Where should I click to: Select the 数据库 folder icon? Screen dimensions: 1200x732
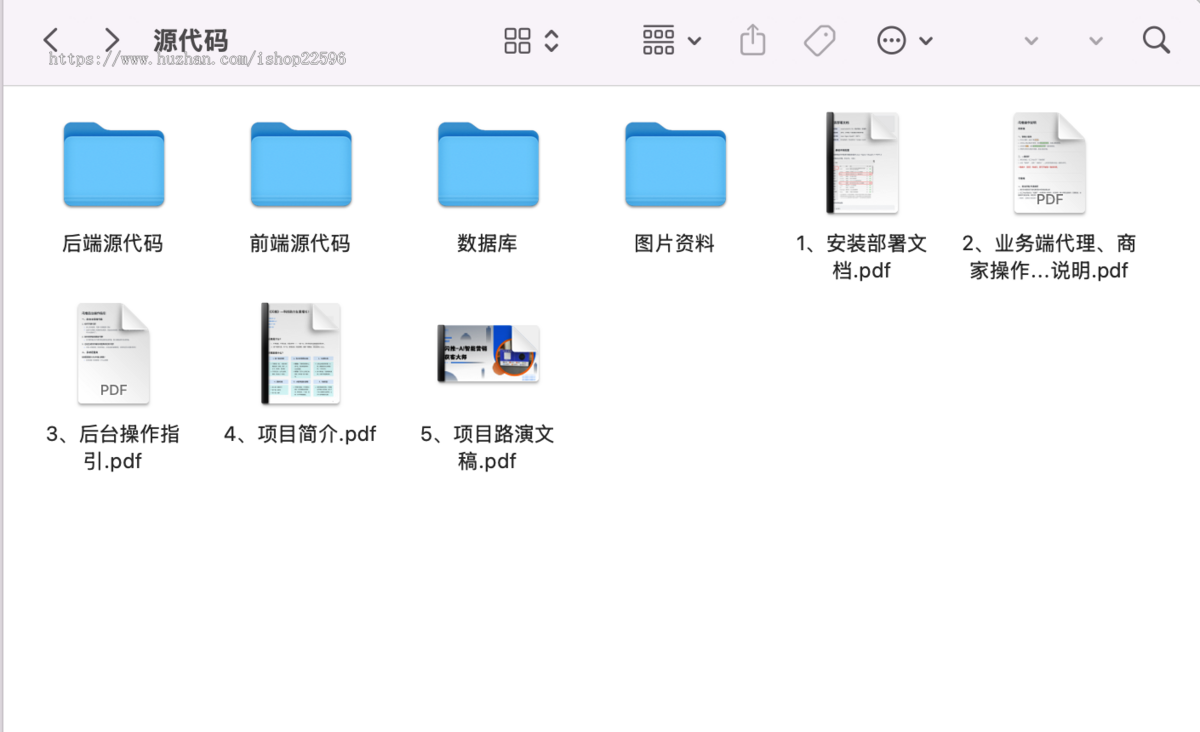tap(488, 164)
